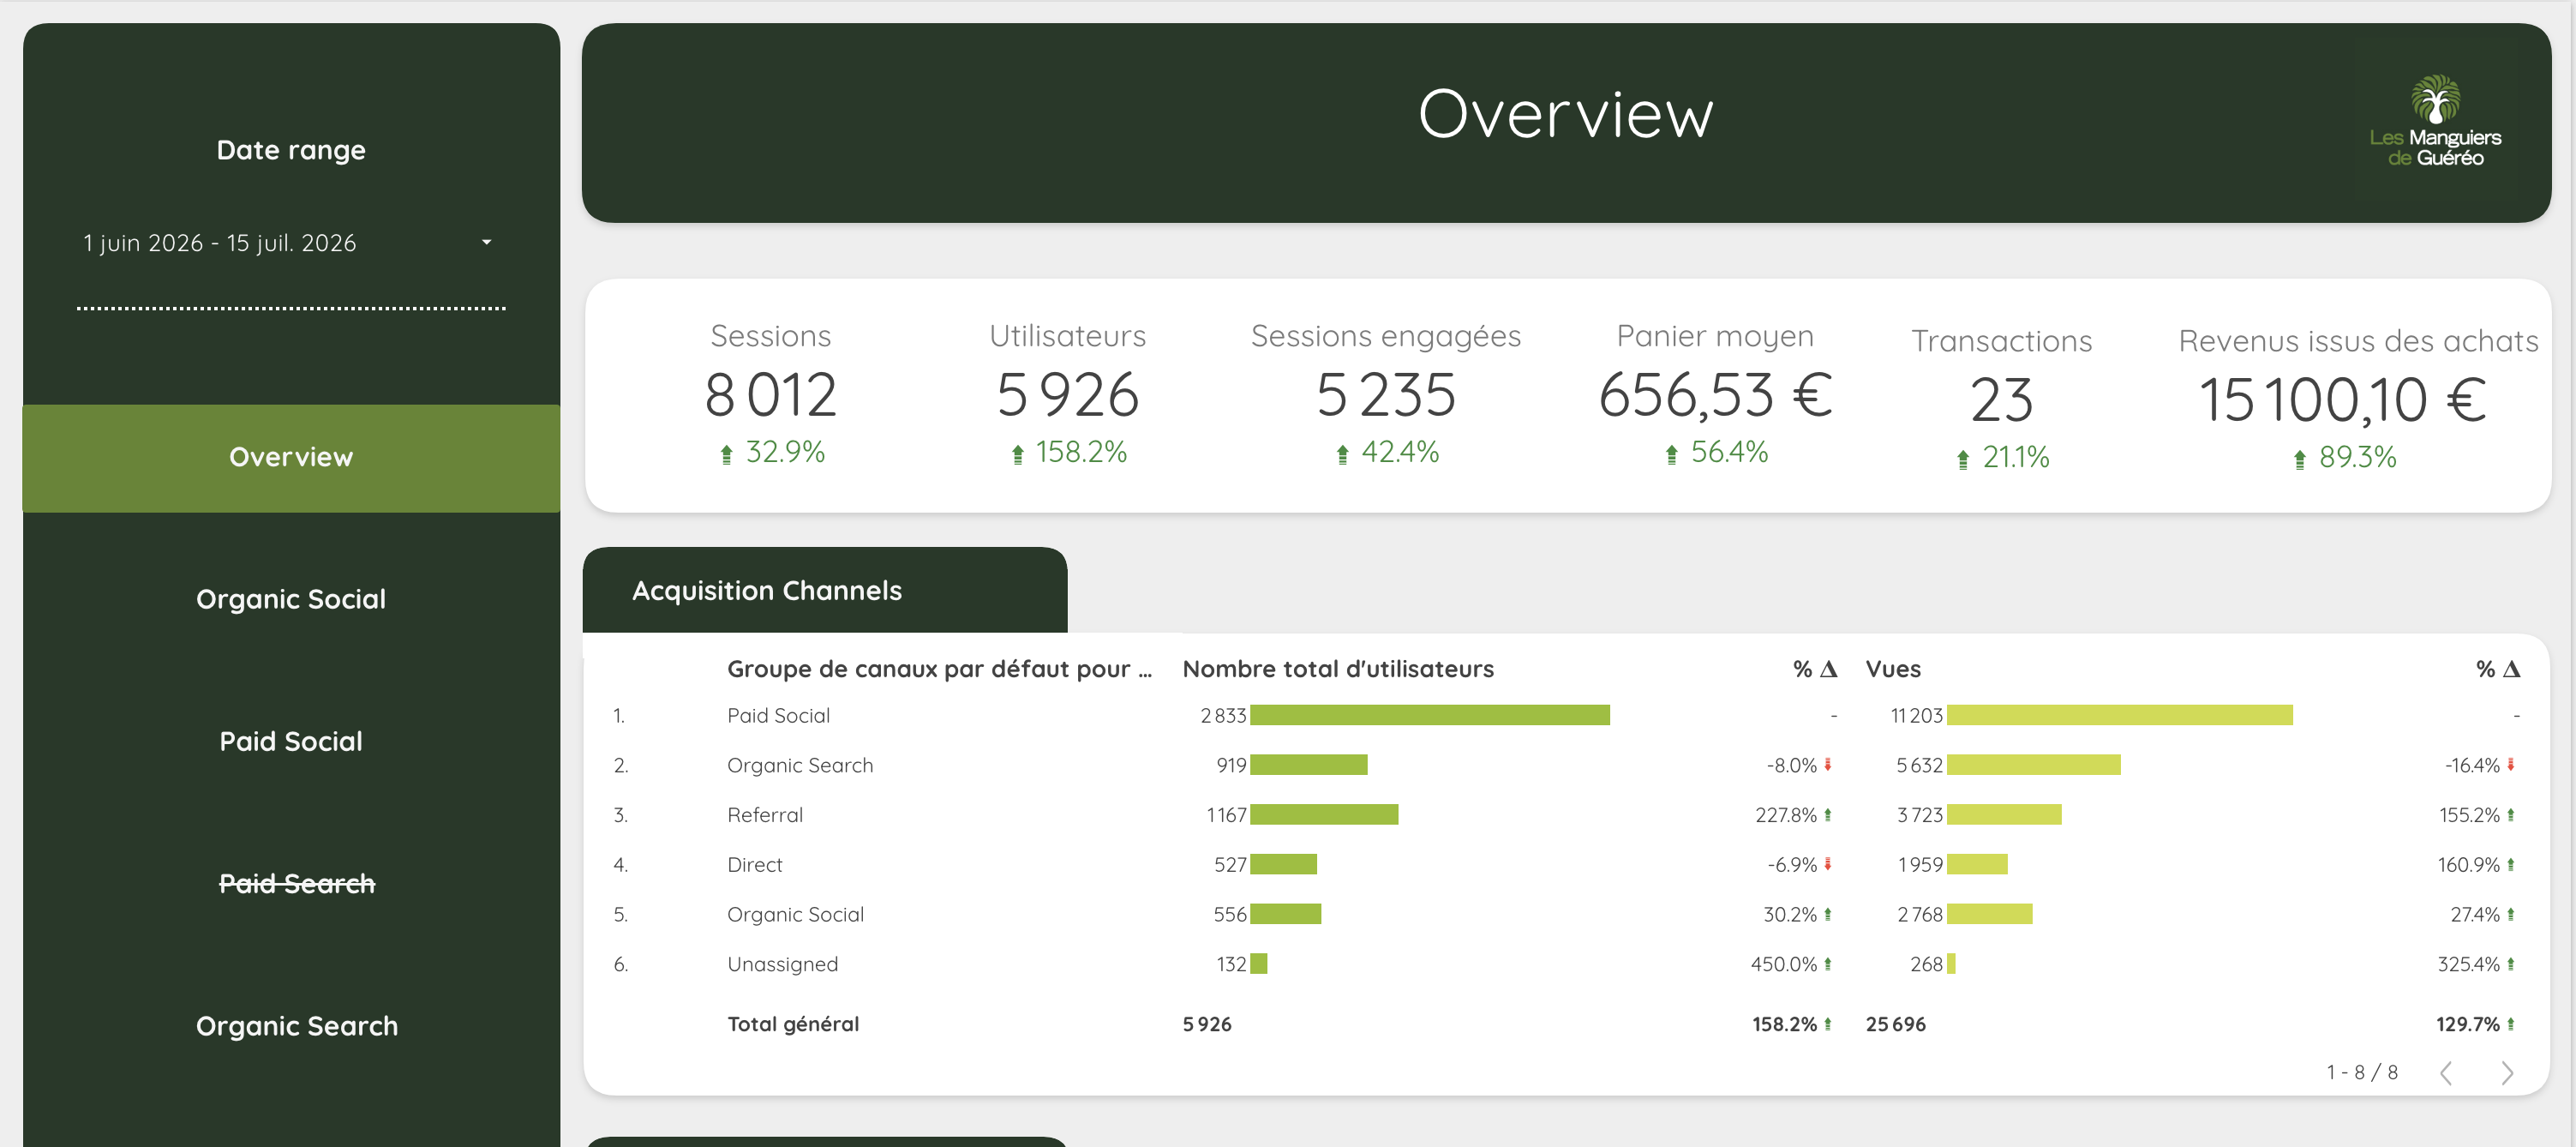
Task: Click the Transactions 21.1% growth arrow
Action: click(x=1963, y=460)
